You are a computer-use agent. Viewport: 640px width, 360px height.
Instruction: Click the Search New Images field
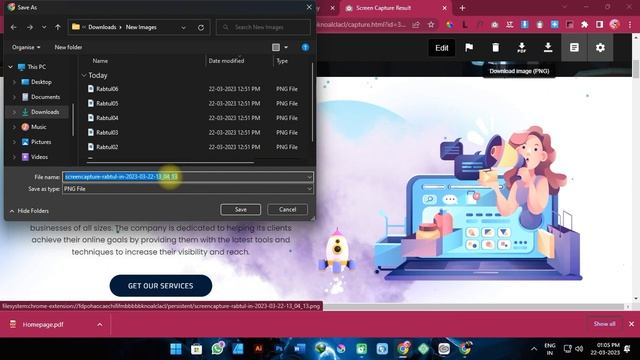(x=263, y=27)
